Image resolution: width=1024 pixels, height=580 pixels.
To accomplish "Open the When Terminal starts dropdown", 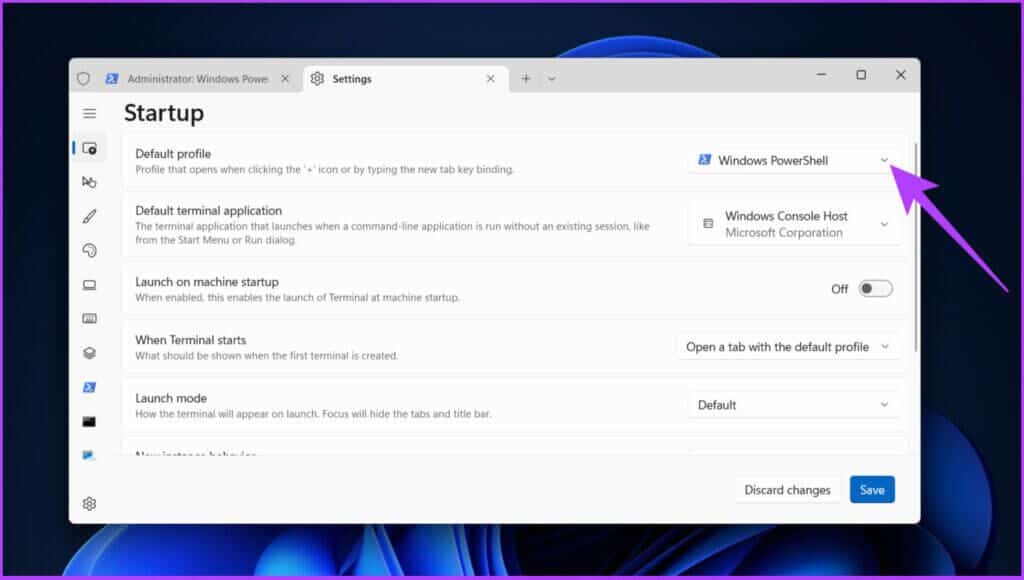I will pyautogui.click(x=788, y=347).
